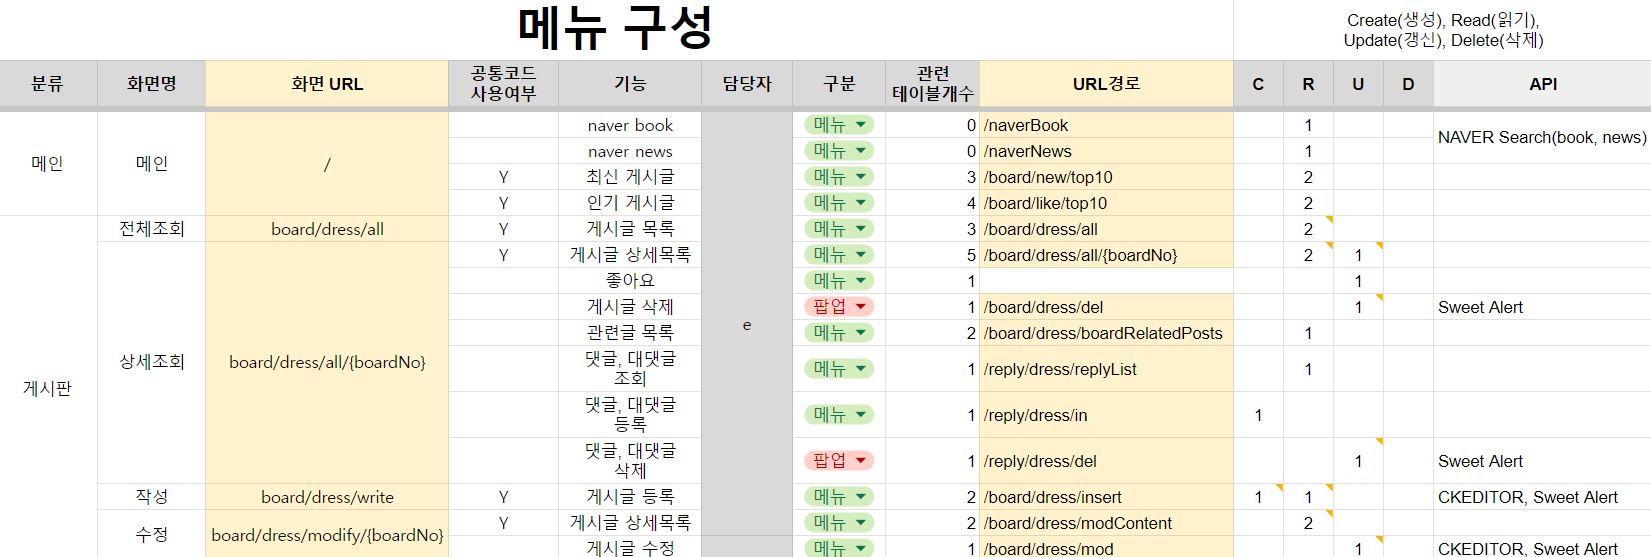This screenshot has height=557, width=1651.
Task: Select the 댓글, 대댓글 등록 cell
Action: tap(630, 415)
